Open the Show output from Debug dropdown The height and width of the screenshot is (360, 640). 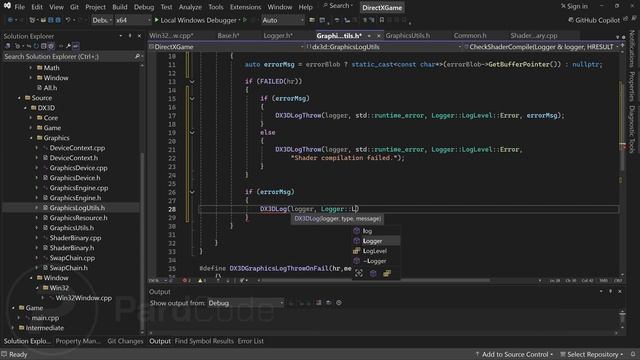245,303
